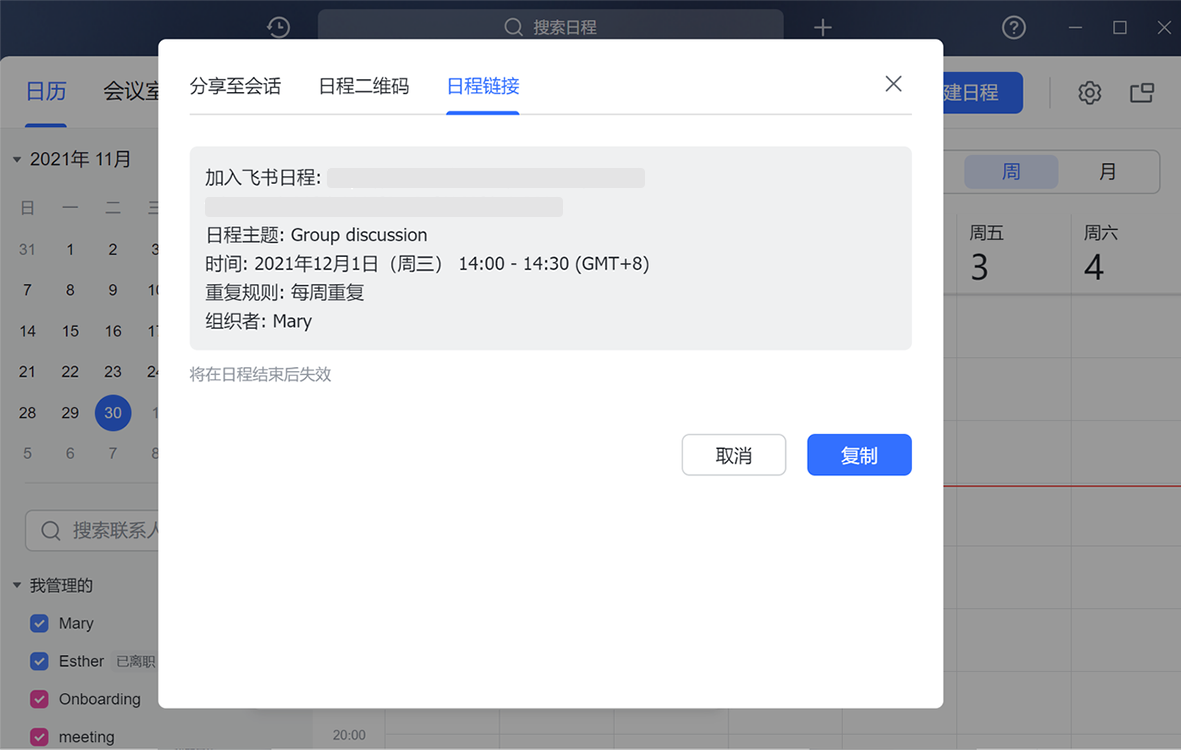
Task: Toggle the Mary calendar checkbox
Action: (39, 623)
